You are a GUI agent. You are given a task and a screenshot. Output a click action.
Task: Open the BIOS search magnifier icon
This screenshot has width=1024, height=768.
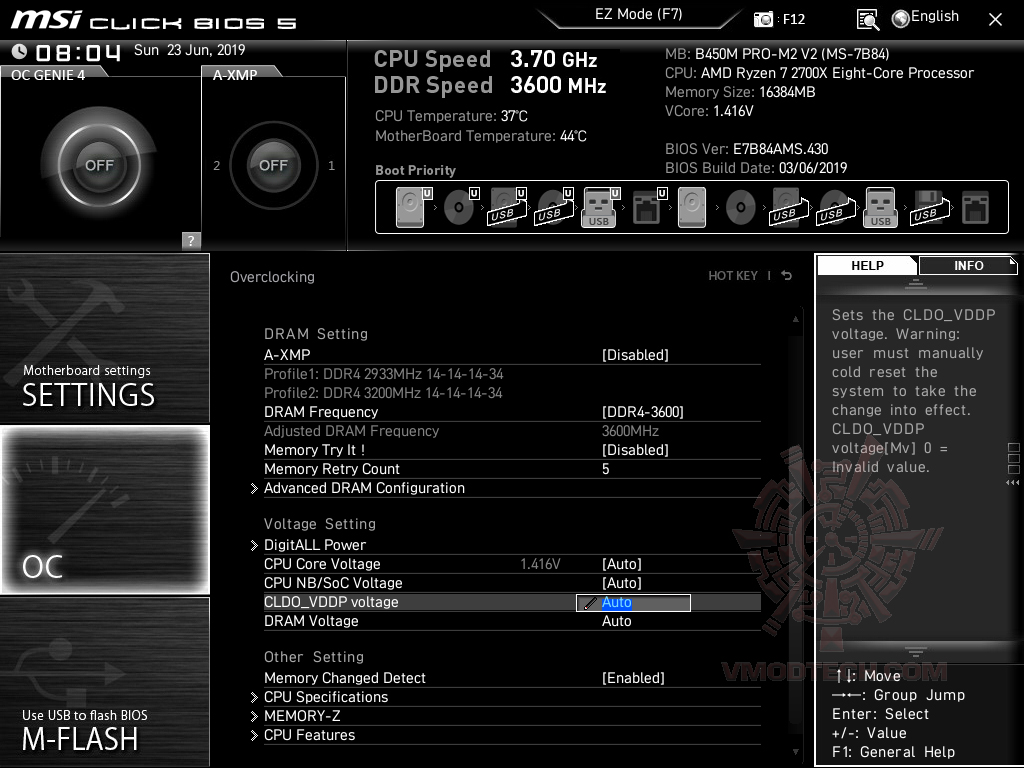tap(867, 20)
